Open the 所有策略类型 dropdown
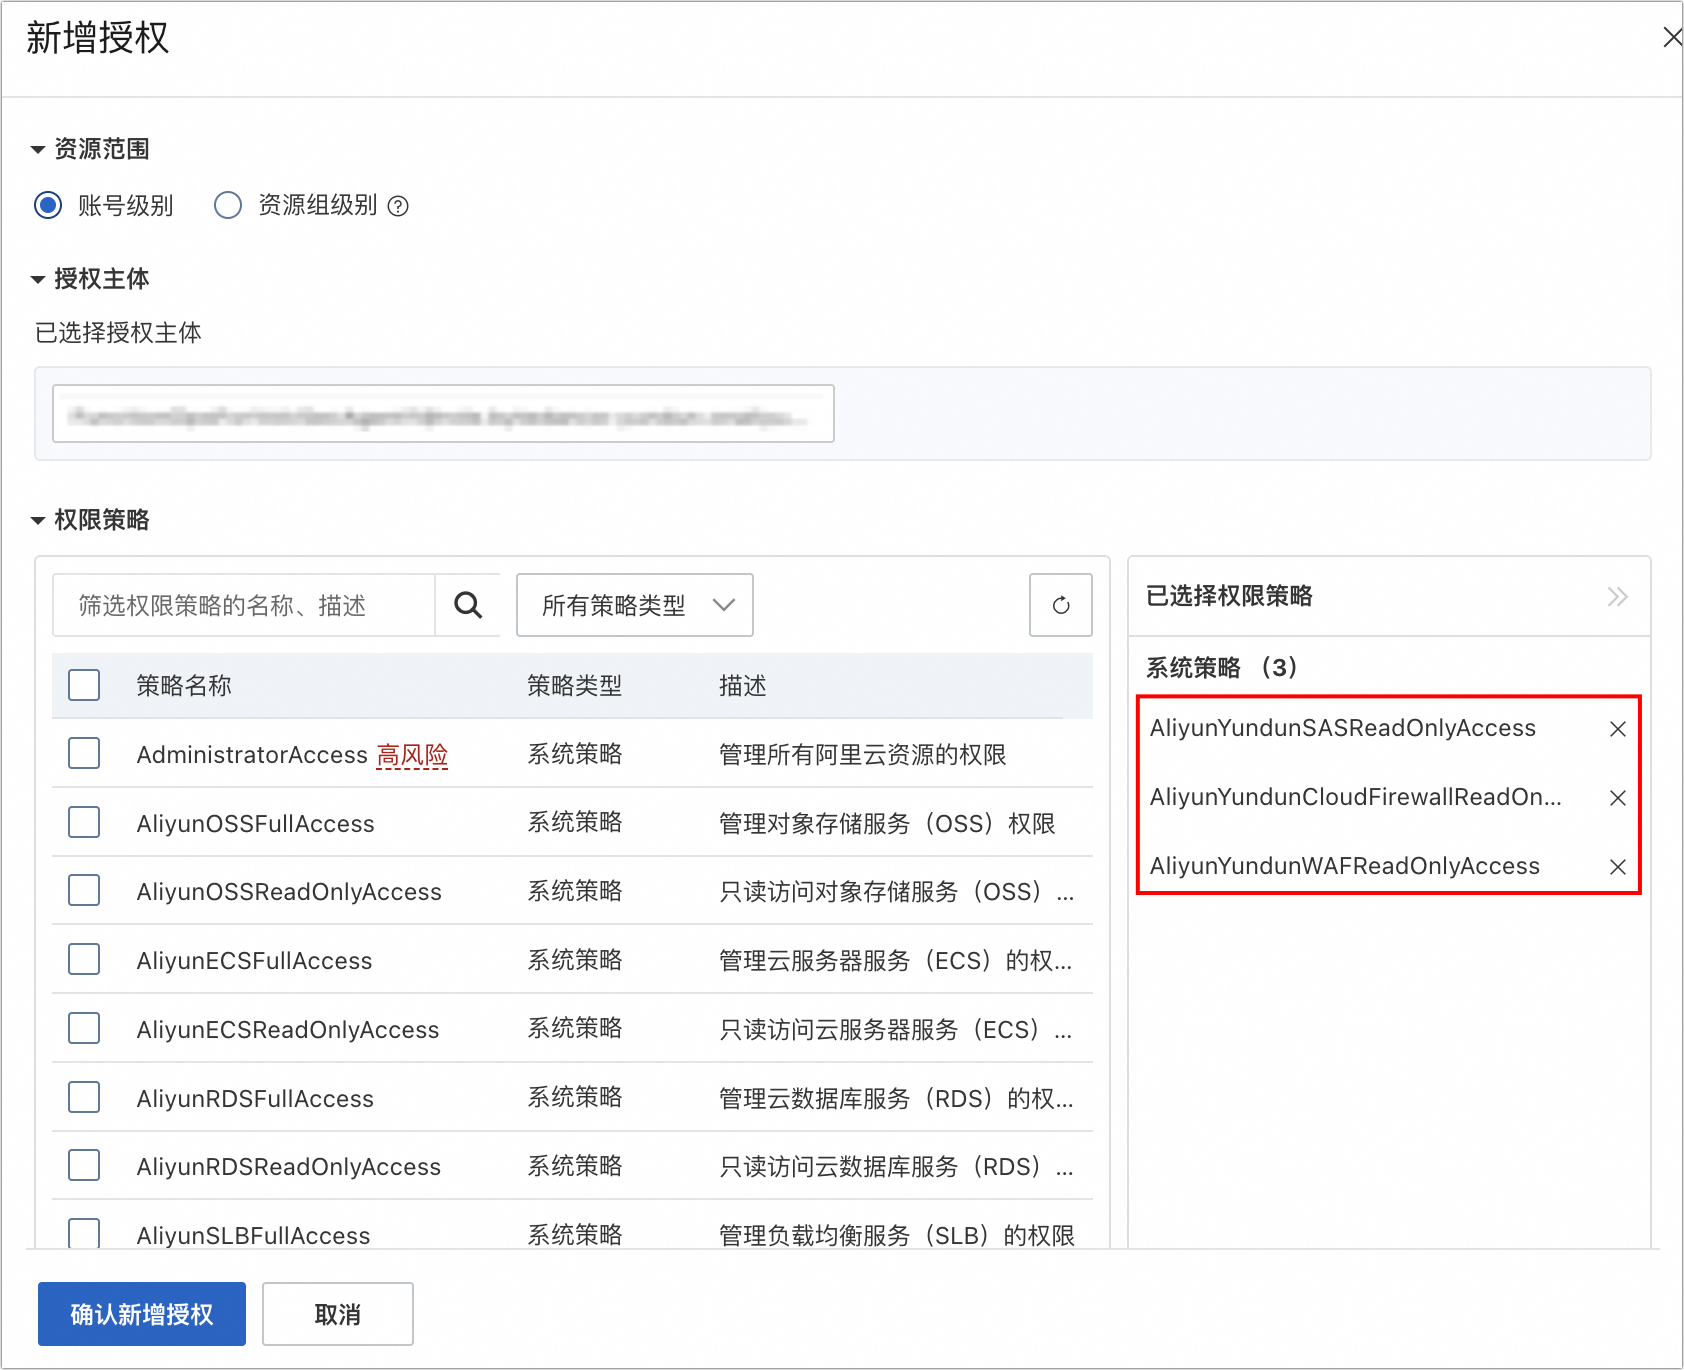Screen dimensions: 1684x1370 click(x=635, y=605)
